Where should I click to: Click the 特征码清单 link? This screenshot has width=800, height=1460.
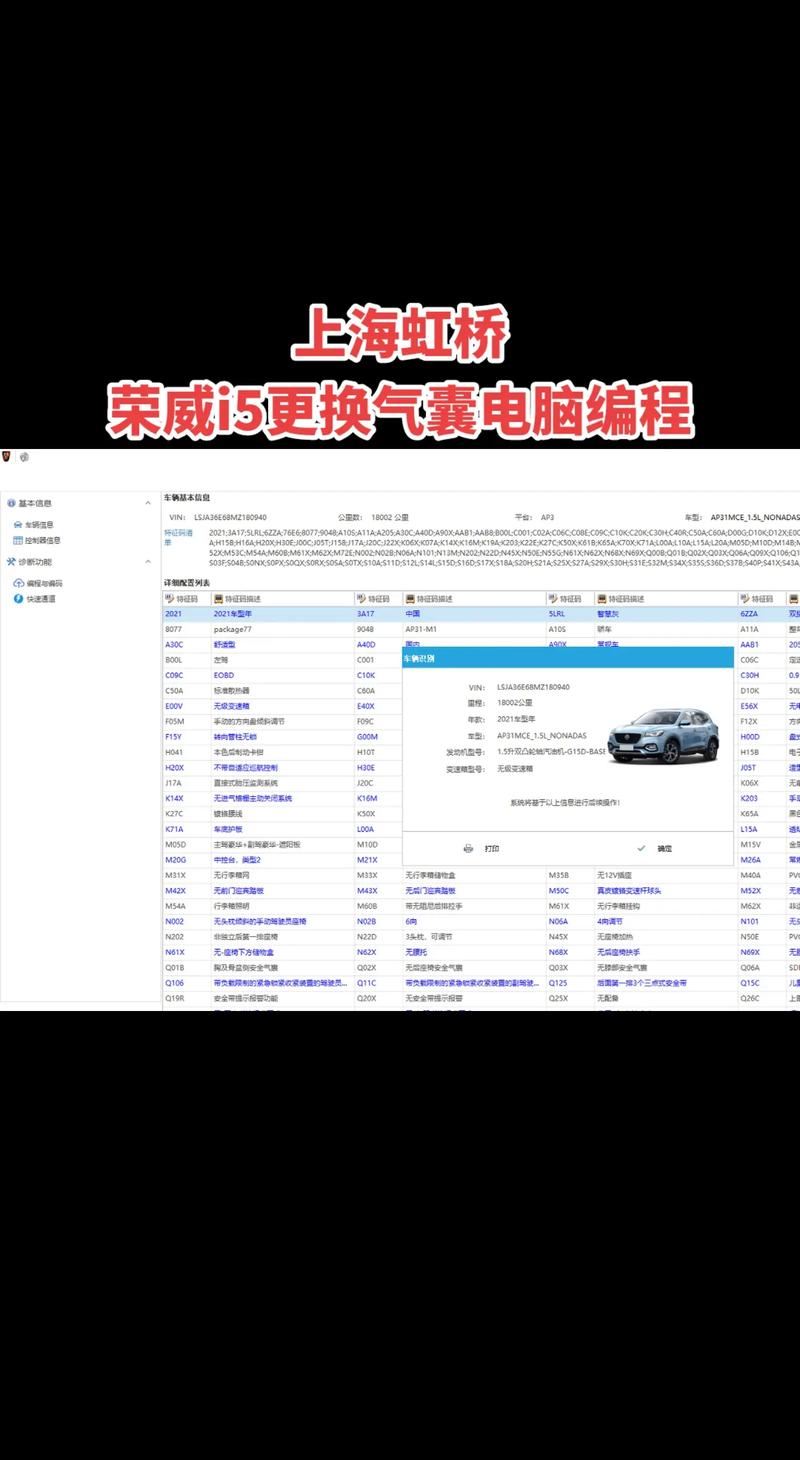click(178, 537)
